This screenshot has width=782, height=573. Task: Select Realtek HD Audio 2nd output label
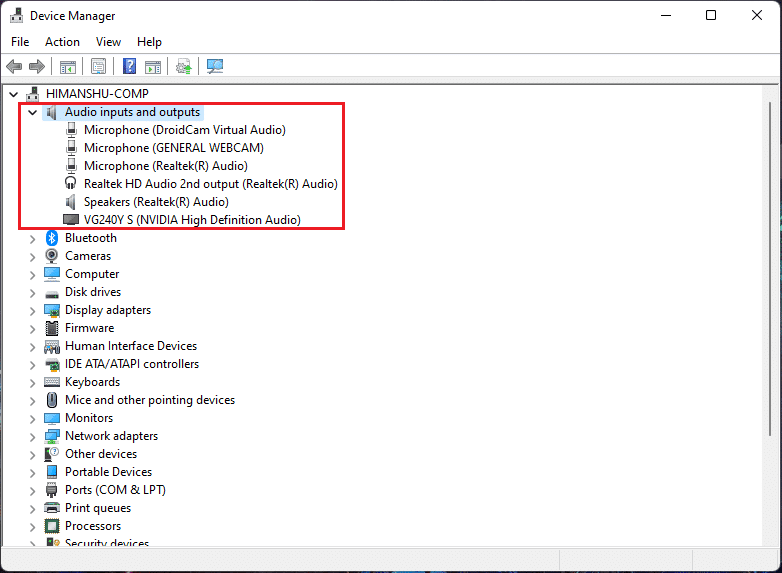[x=210, y=184]
